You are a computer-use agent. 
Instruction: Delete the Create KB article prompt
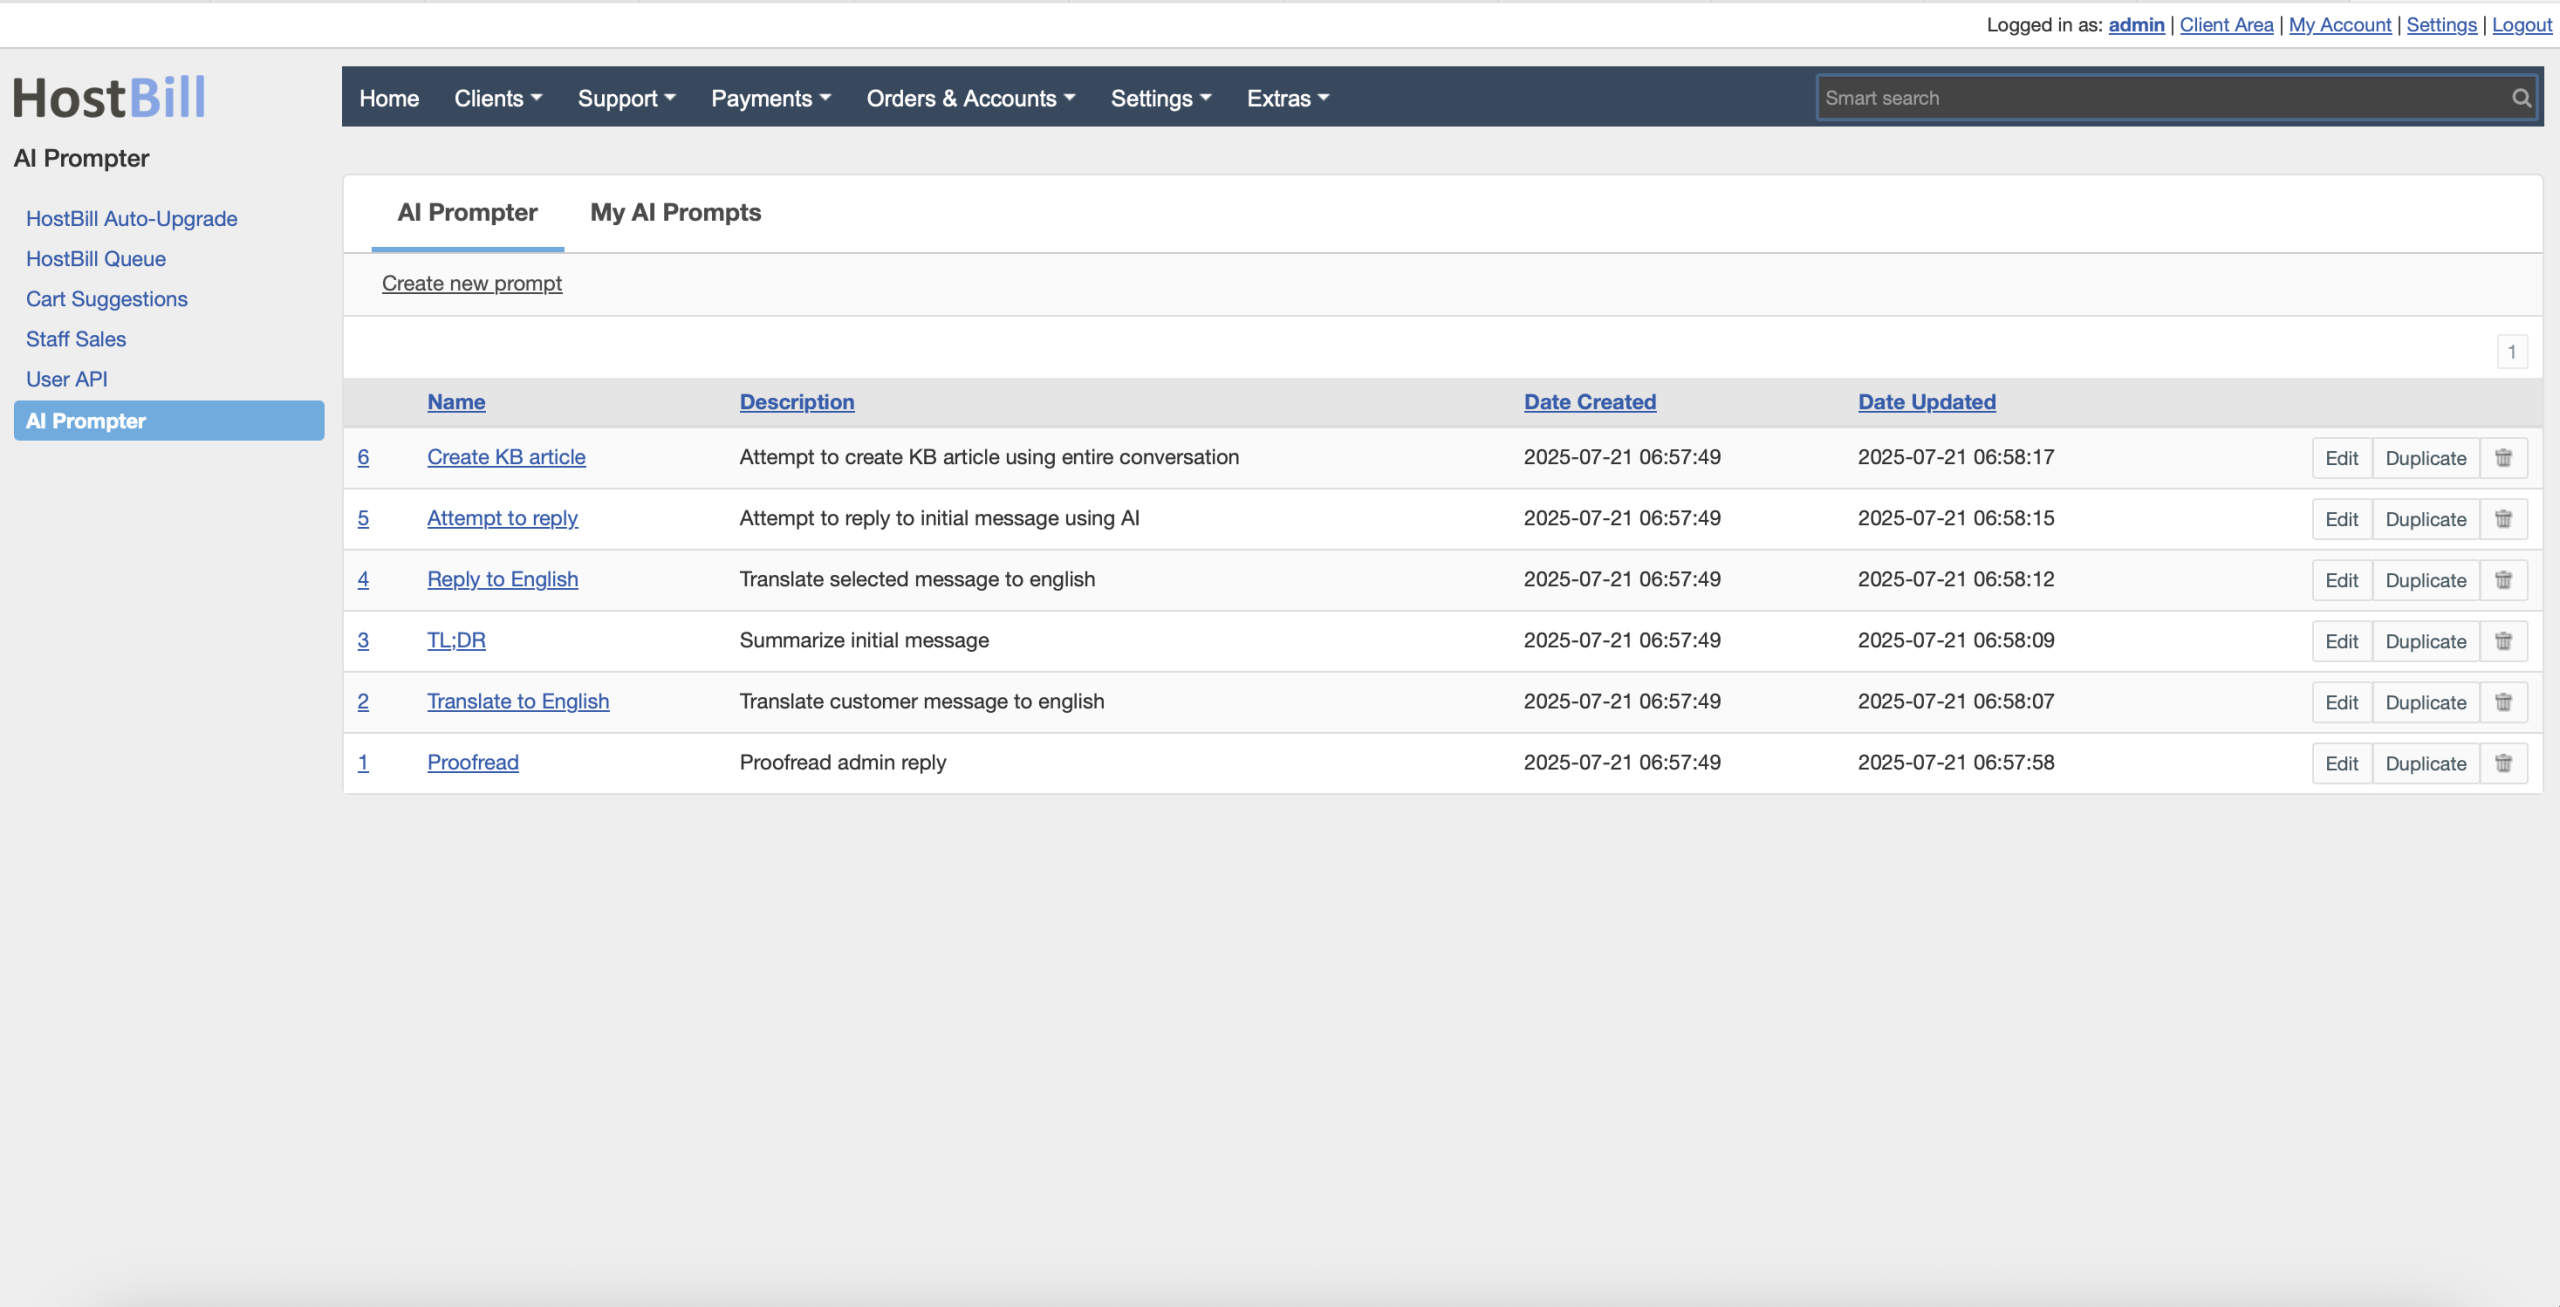pos(2503,458)
